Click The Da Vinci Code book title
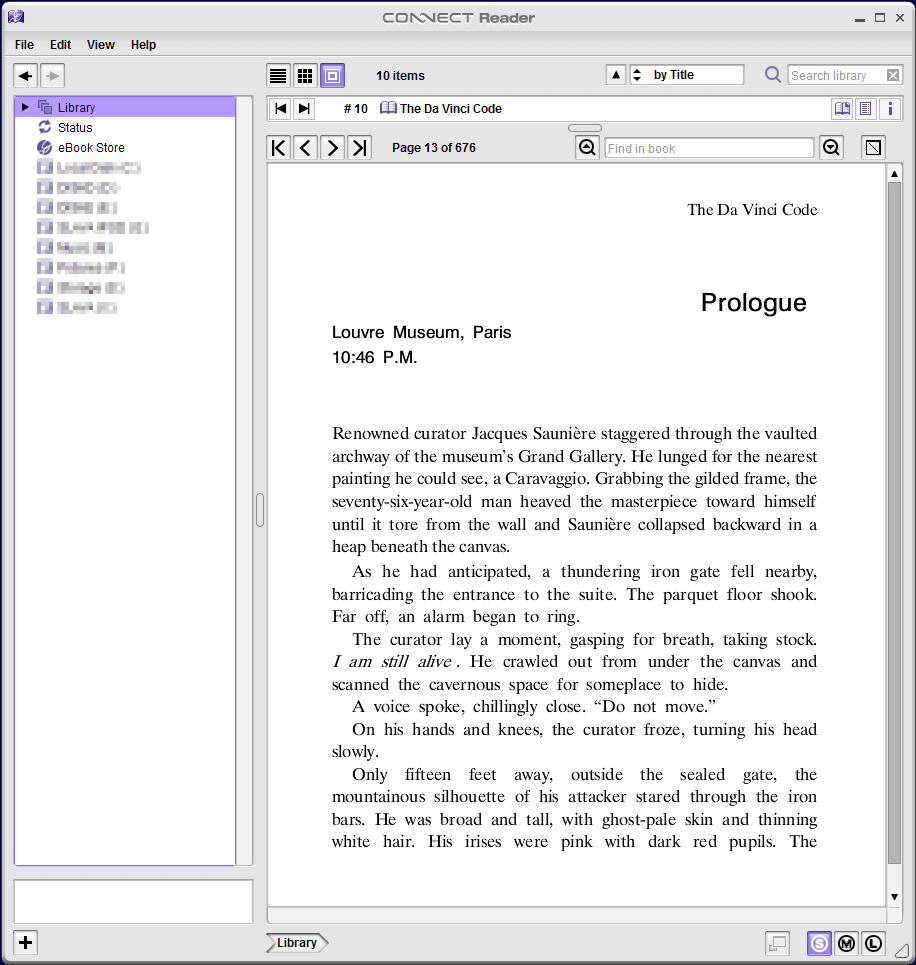 pyautogui.click(x=451, y=109)
